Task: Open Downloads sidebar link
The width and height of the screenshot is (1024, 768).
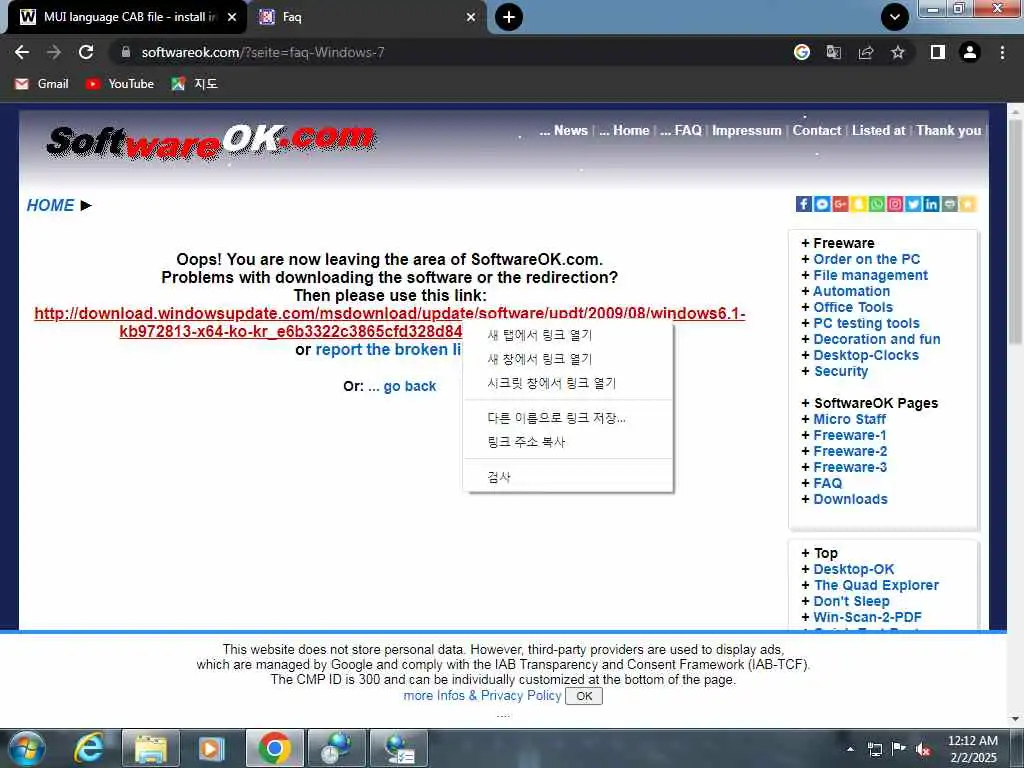Action: (850, 499)
